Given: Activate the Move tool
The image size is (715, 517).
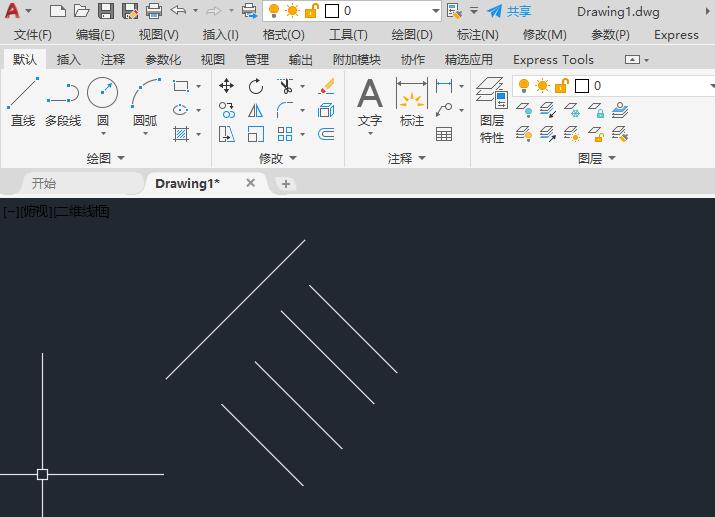Looking at the screenshot, I should click(x=227, y=86).
